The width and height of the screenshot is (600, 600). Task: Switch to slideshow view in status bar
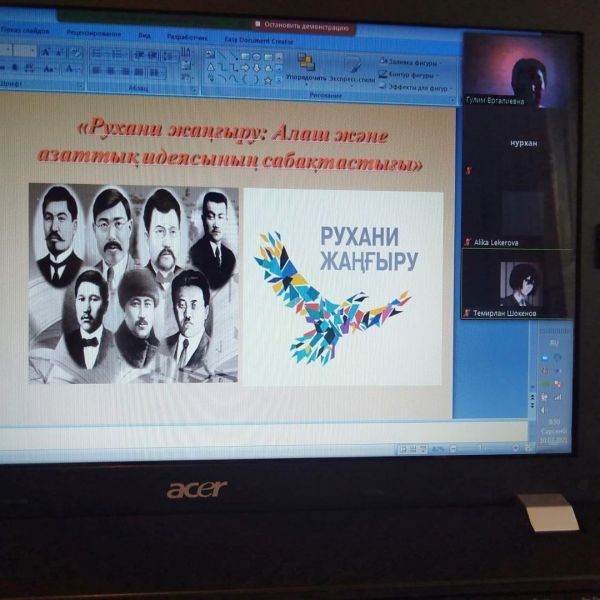click(x=423, y=449)
